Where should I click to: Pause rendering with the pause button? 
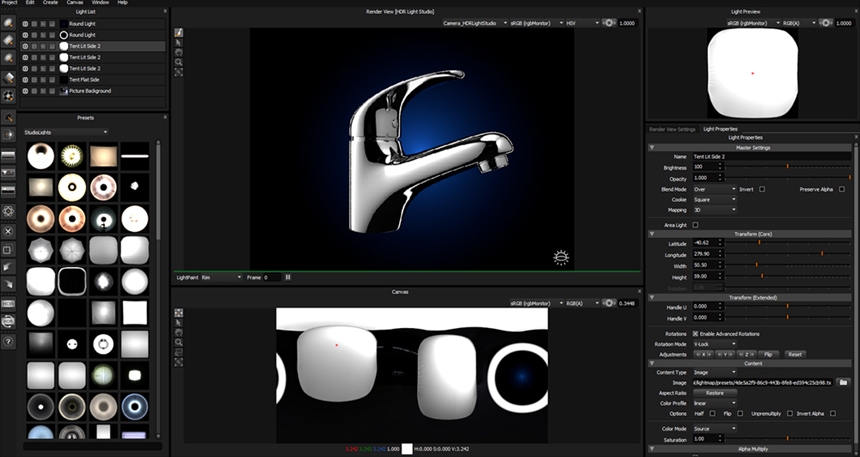coord(288,278)
